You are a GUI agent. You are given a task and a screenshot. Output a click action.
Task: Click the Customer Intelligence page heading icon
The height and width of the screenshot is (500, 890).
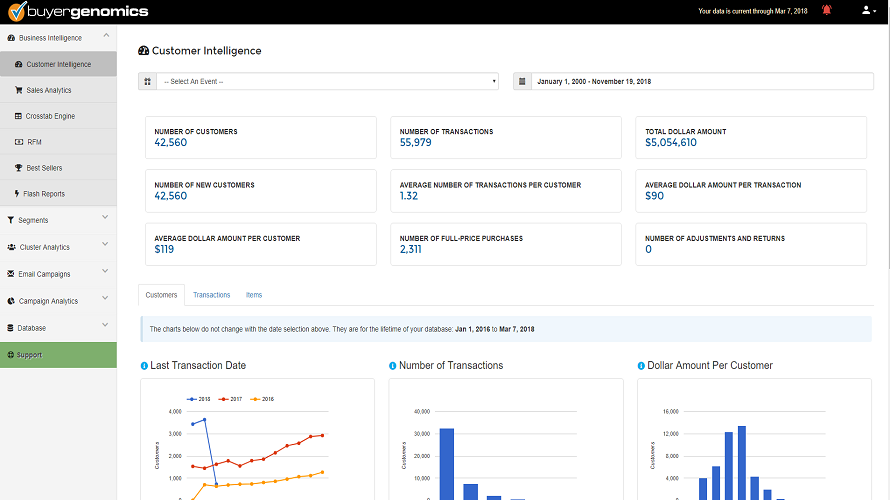pos(144,51)
